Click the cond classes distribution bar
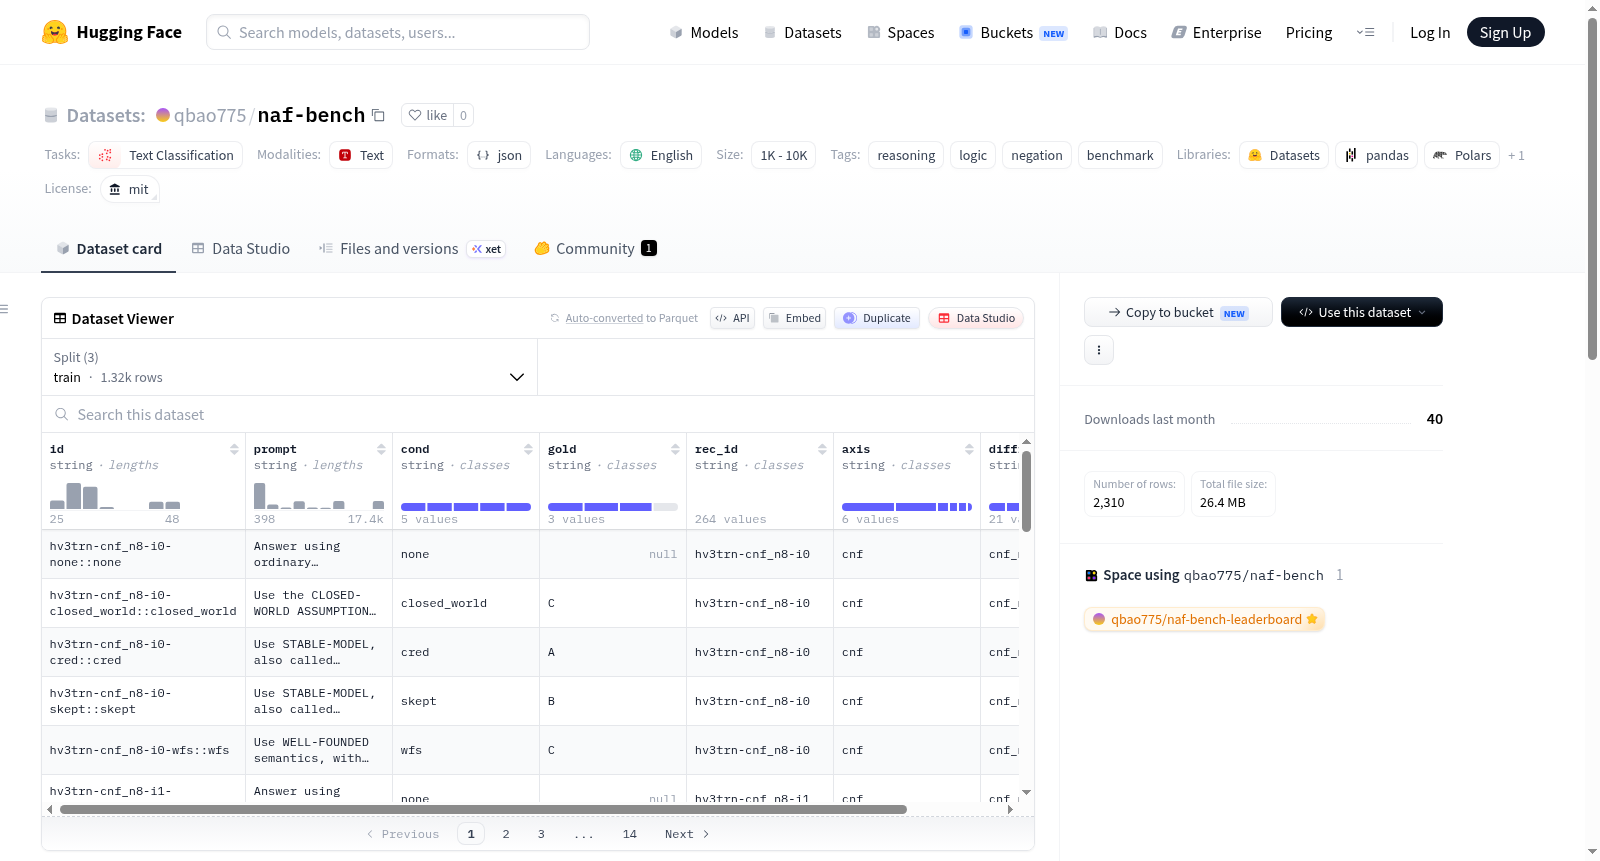The image size is (1600, 861). click(466, 507)
